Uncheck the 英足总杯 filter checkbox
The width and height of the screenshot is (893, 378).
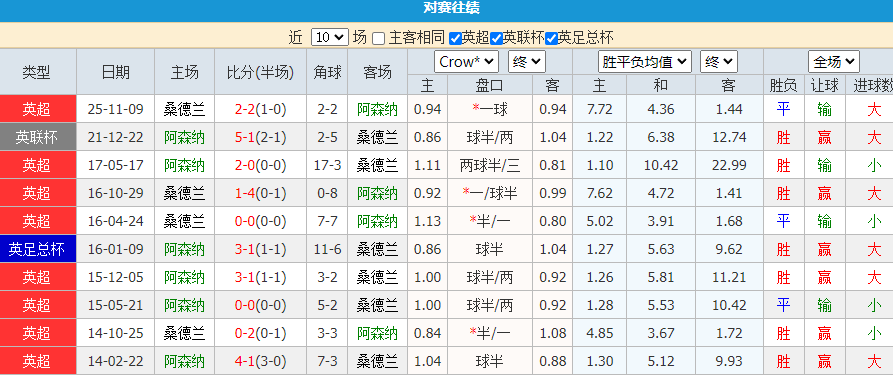pos(551,39)
